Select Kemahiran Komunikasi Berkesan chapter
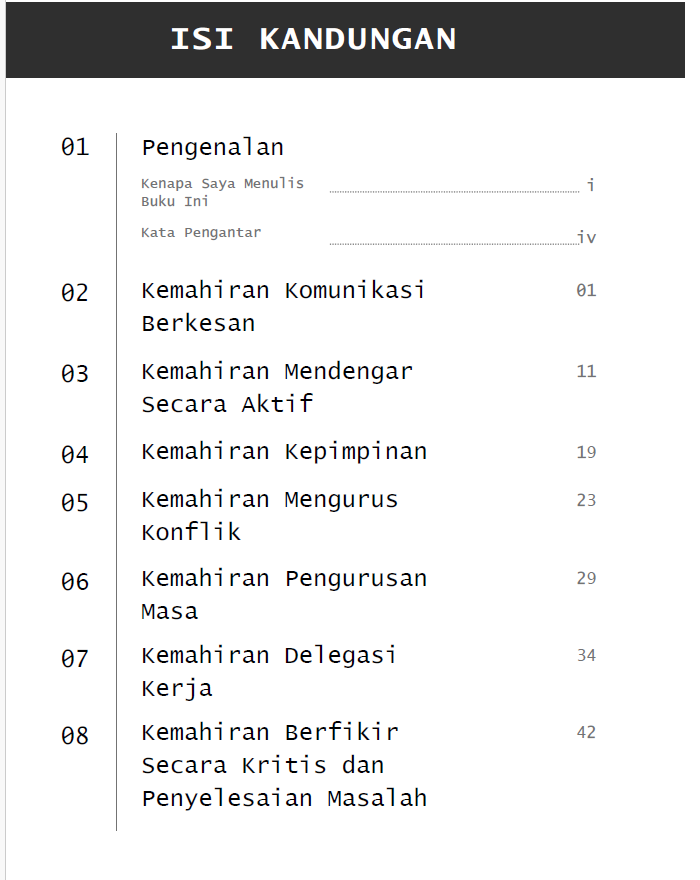700x880 pixels. point(283,306)
